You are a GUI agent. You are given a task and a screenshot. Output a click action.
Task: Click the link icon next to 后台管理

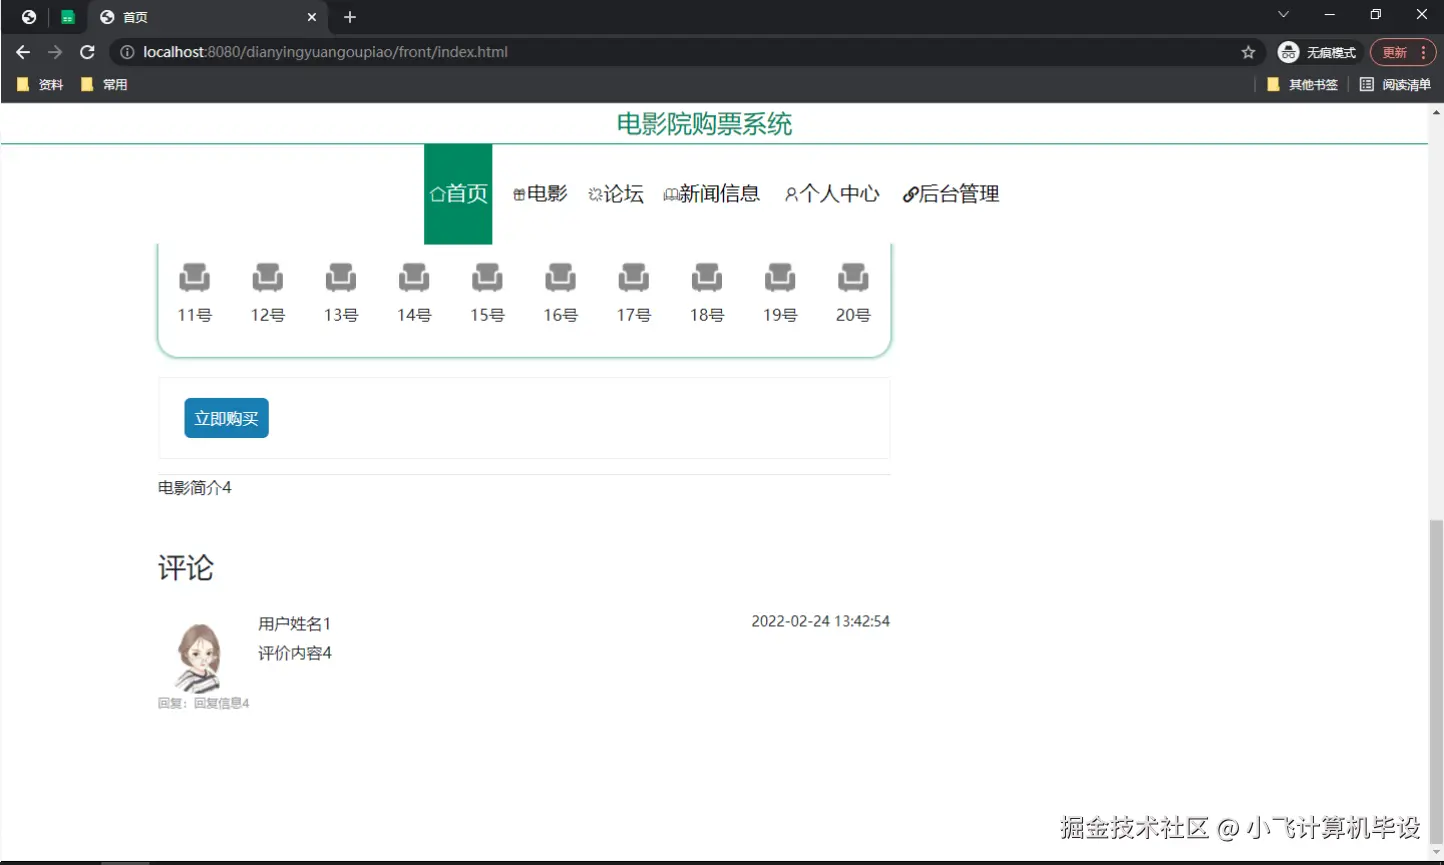pos(910,194)
